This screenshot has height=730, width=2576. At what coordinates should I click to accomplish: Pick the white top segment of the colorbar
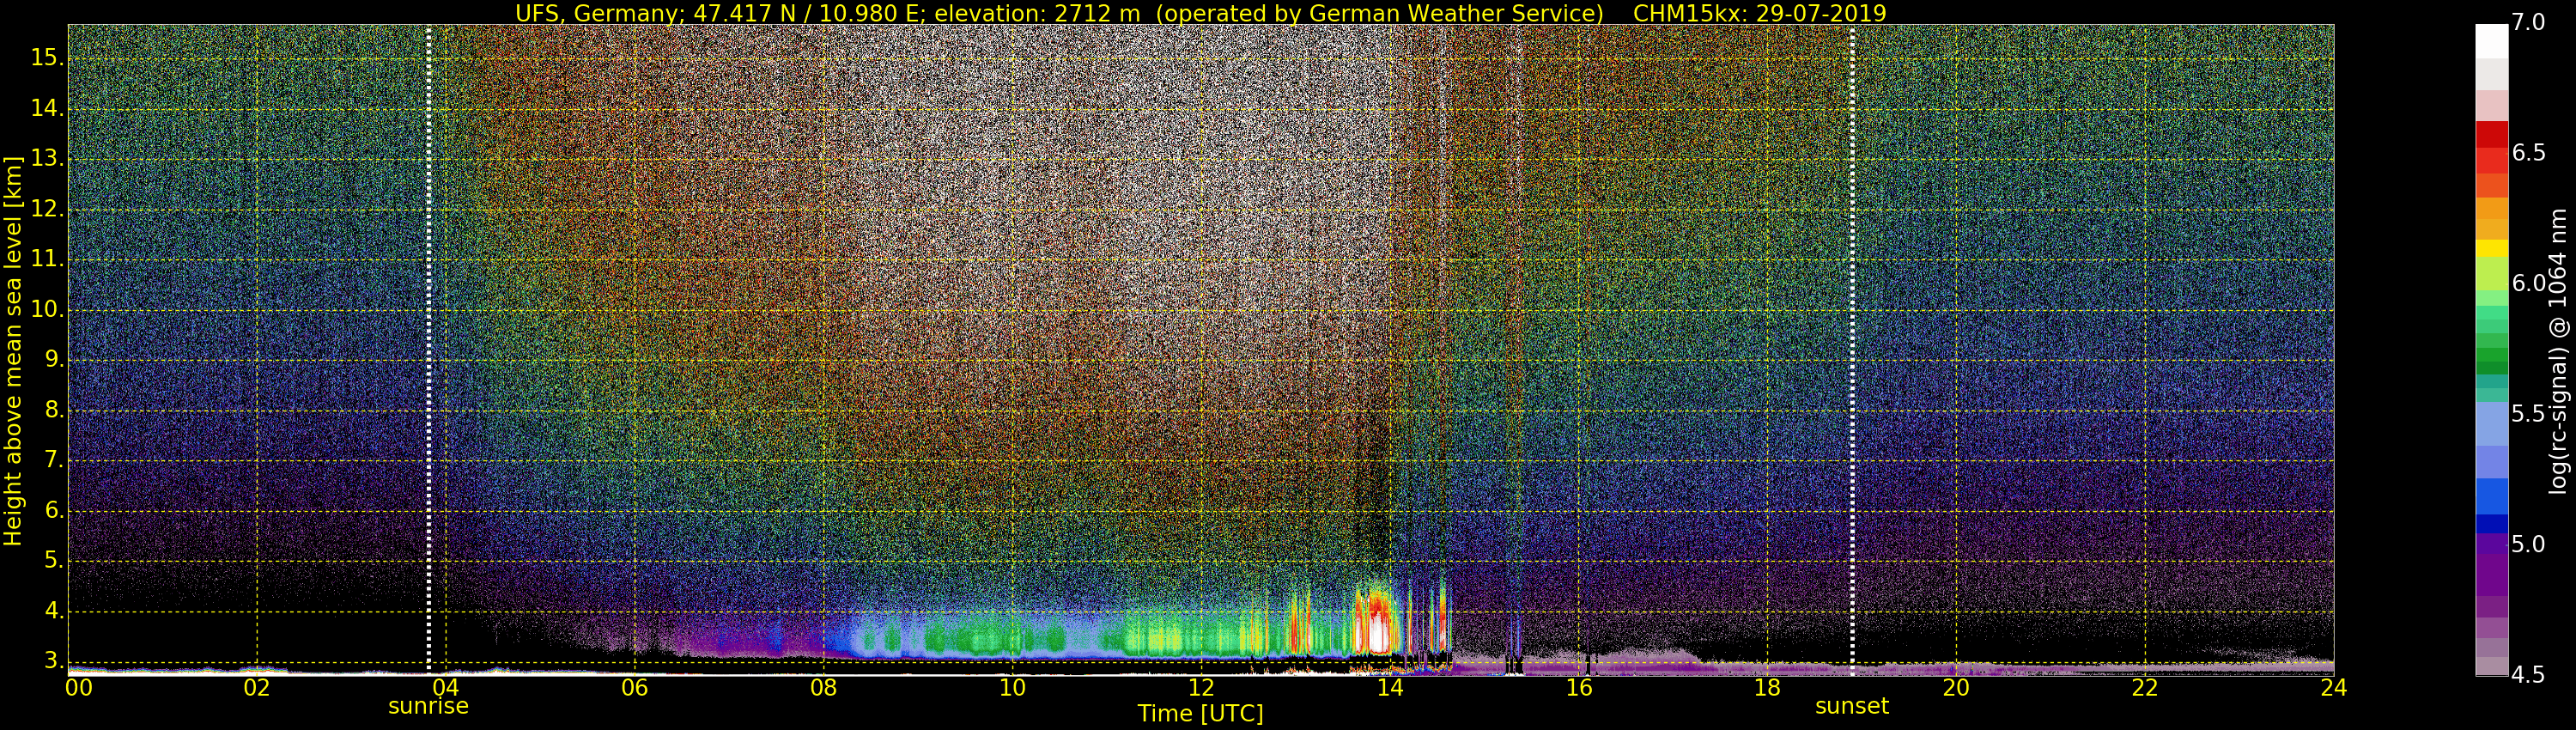(x=2491, y=41)
